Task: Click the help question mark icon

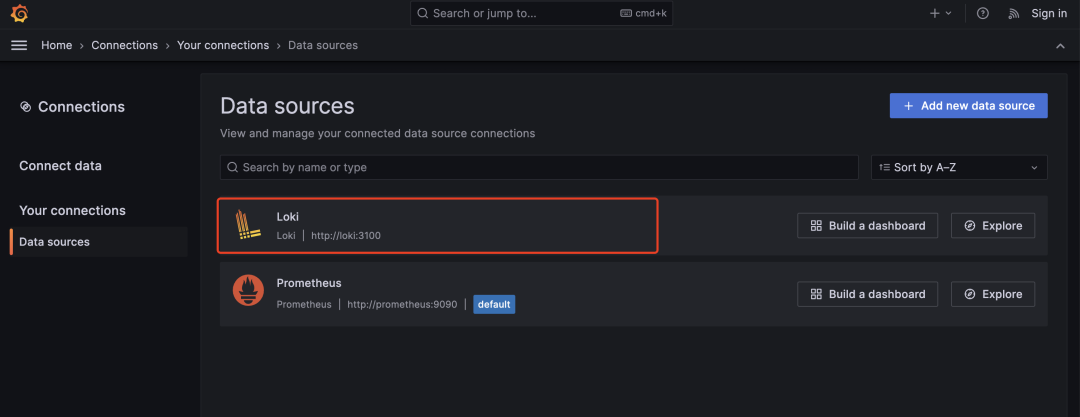Action: pyautogui.click(x=983, y=13)
